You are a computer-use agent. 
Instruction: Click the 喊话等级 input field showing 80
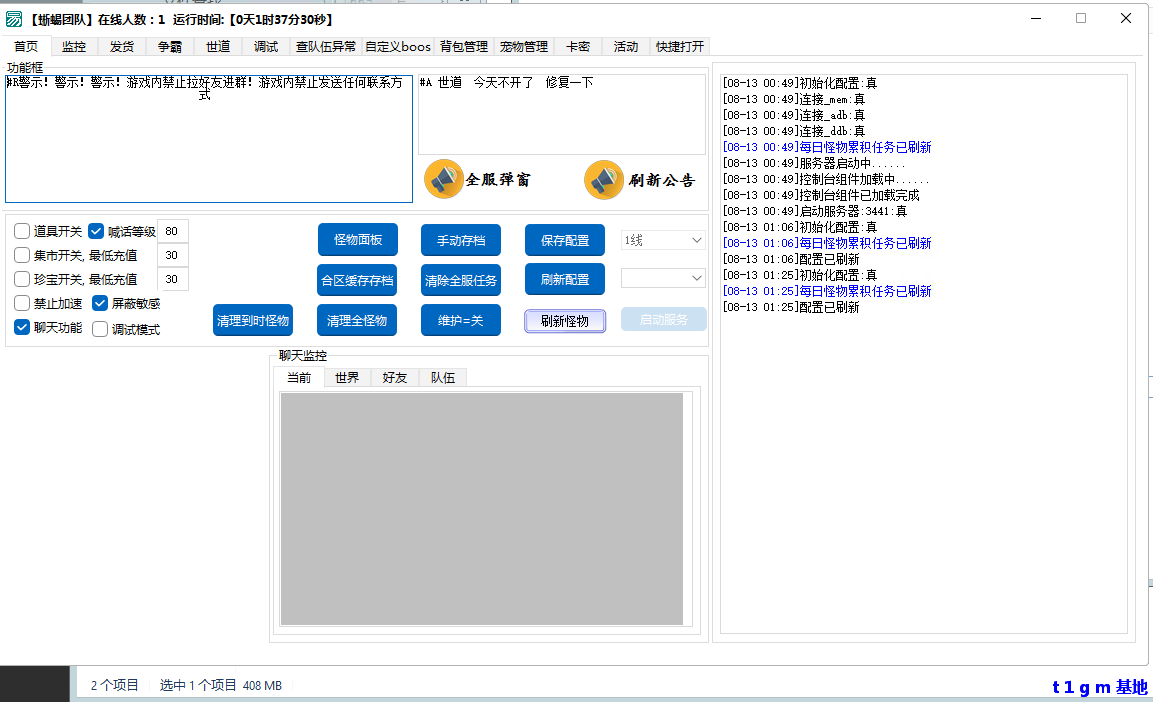173,231
